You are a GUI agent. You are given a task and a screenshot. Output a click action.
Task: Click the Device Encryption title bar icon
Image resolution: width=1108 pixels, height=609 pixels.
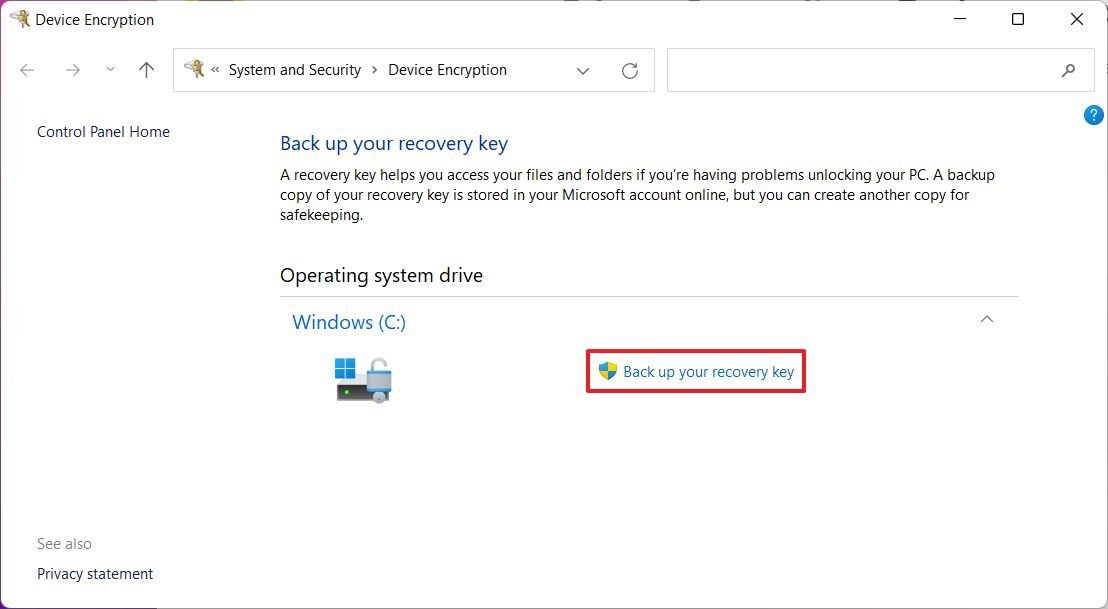coord(20,19)
